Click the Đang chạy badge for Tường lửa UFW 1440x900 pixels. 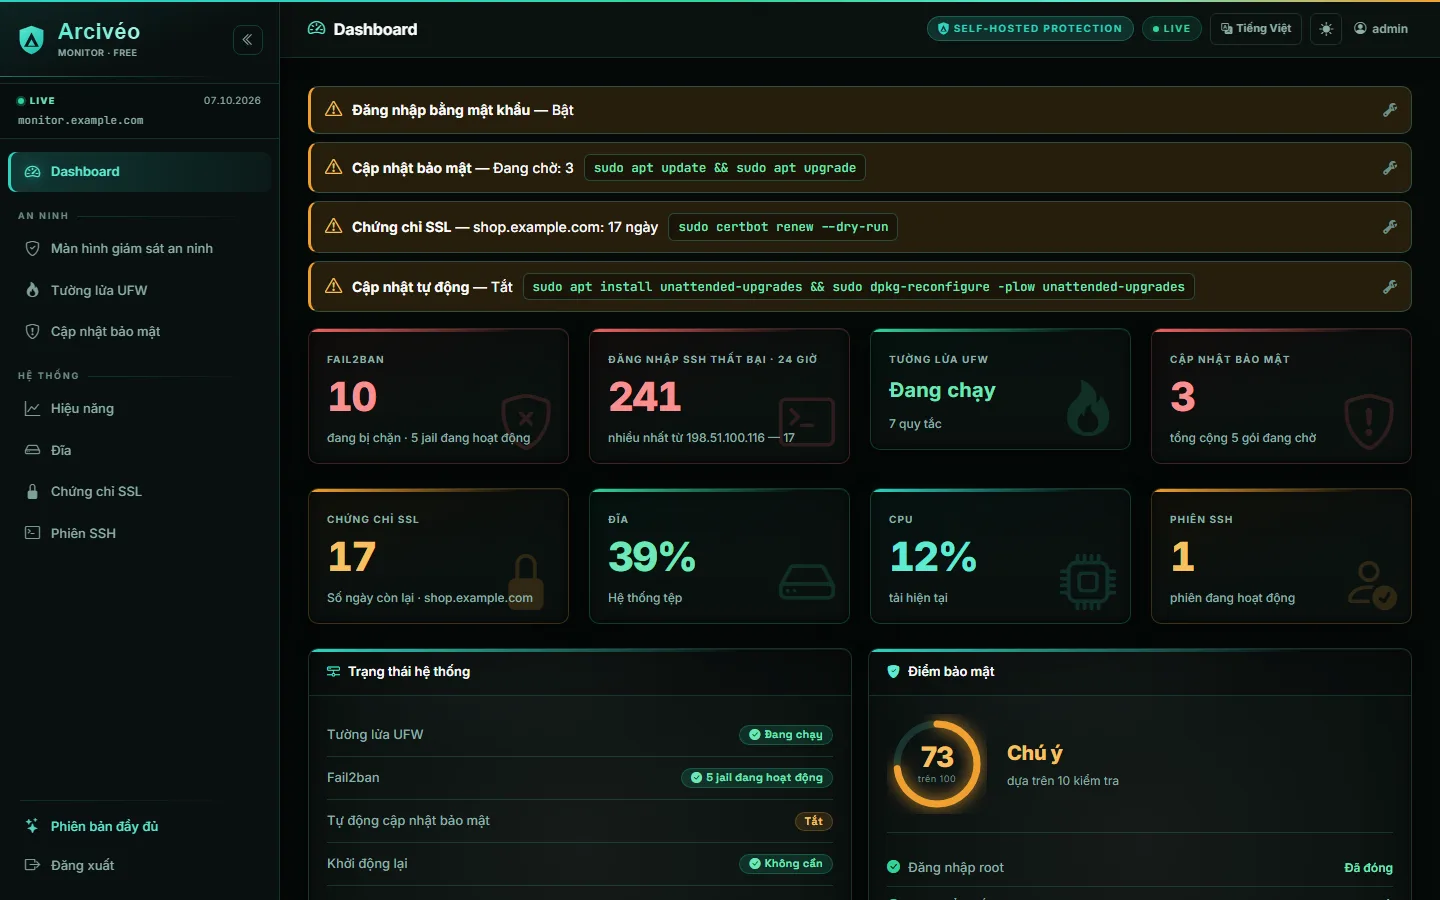[x=786, y=735]
